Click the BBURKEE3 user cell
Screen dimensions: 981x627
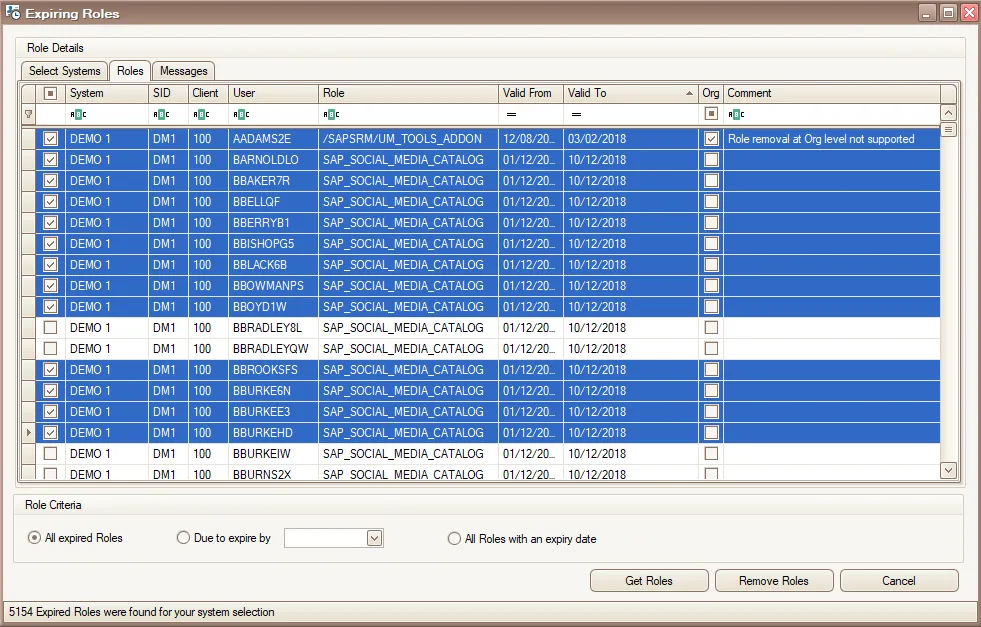273,412
